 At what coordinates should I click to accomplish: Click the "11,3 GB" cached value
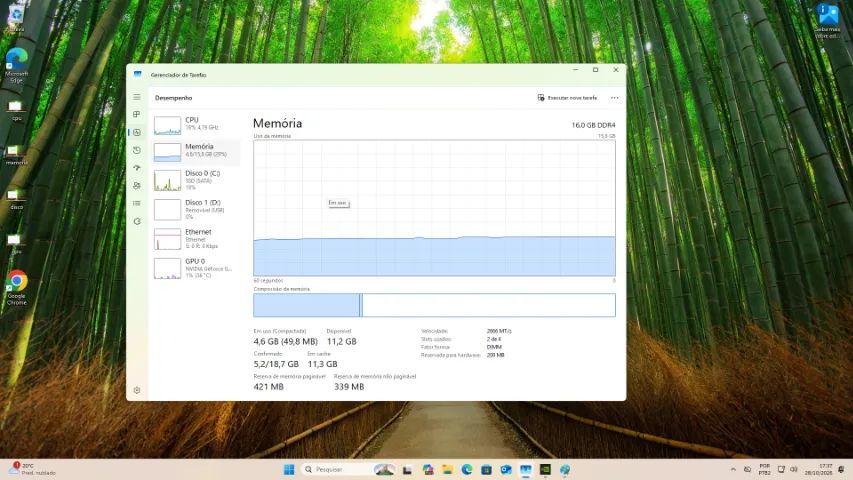323,364
